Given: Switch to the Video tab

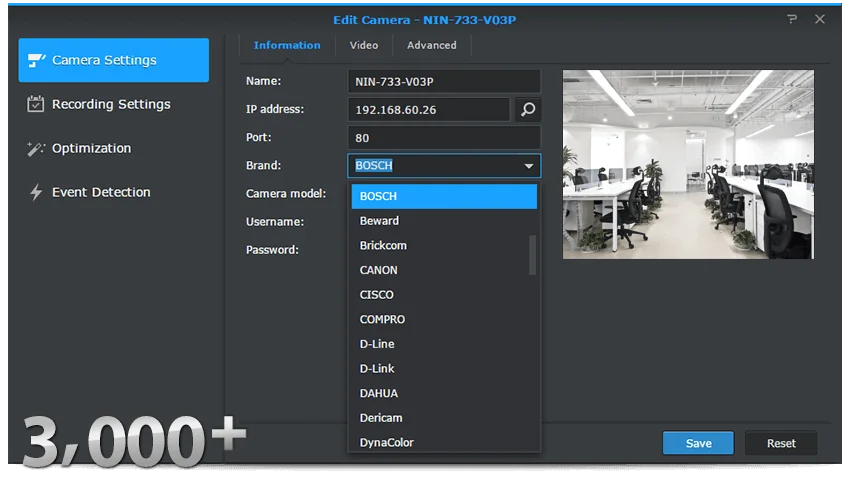Looking at the screenshot, I should [x=364, y=45].
